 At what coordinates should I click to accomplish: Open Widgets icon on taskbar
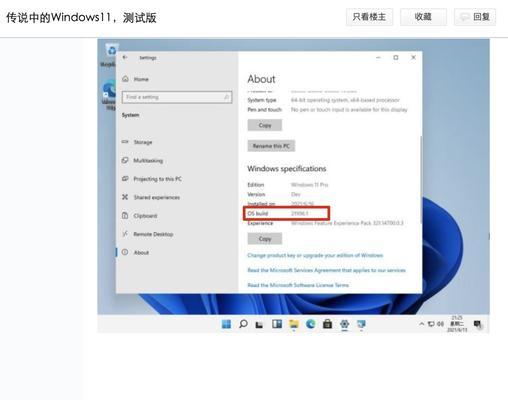(277, 324)
